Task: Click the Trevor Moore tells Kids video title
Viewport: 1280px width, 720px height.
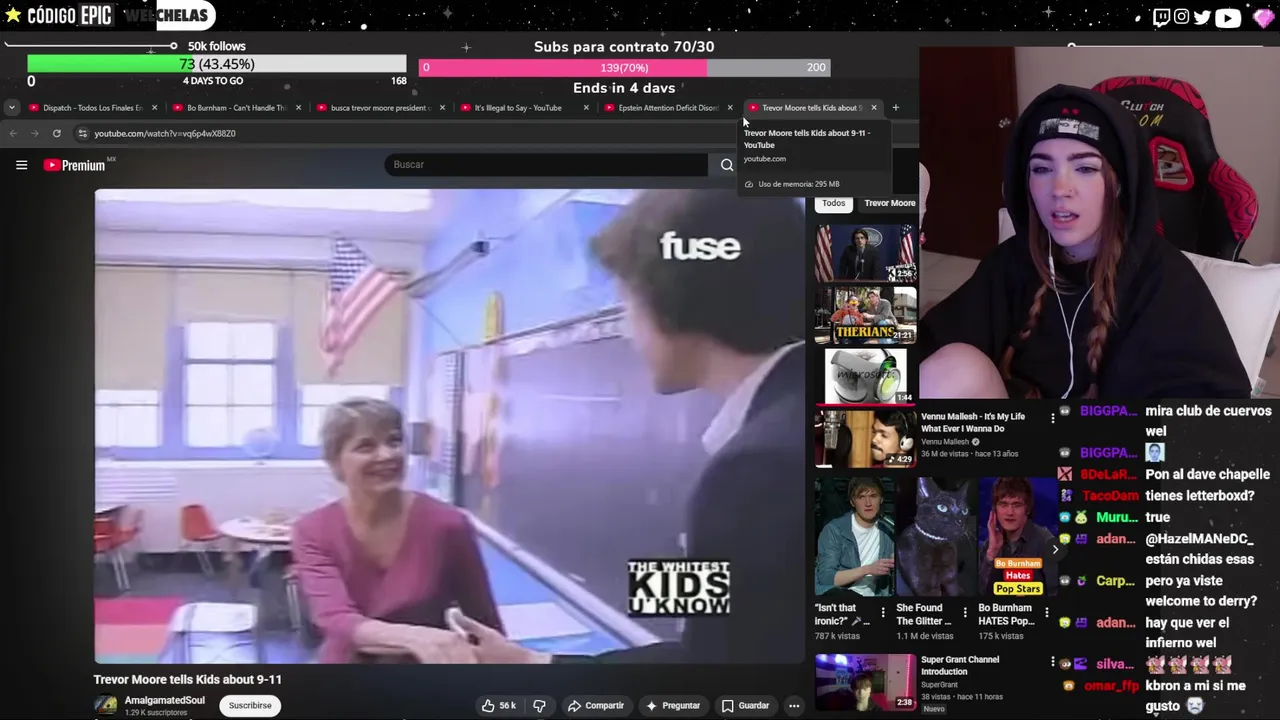Action: [188, 679]
